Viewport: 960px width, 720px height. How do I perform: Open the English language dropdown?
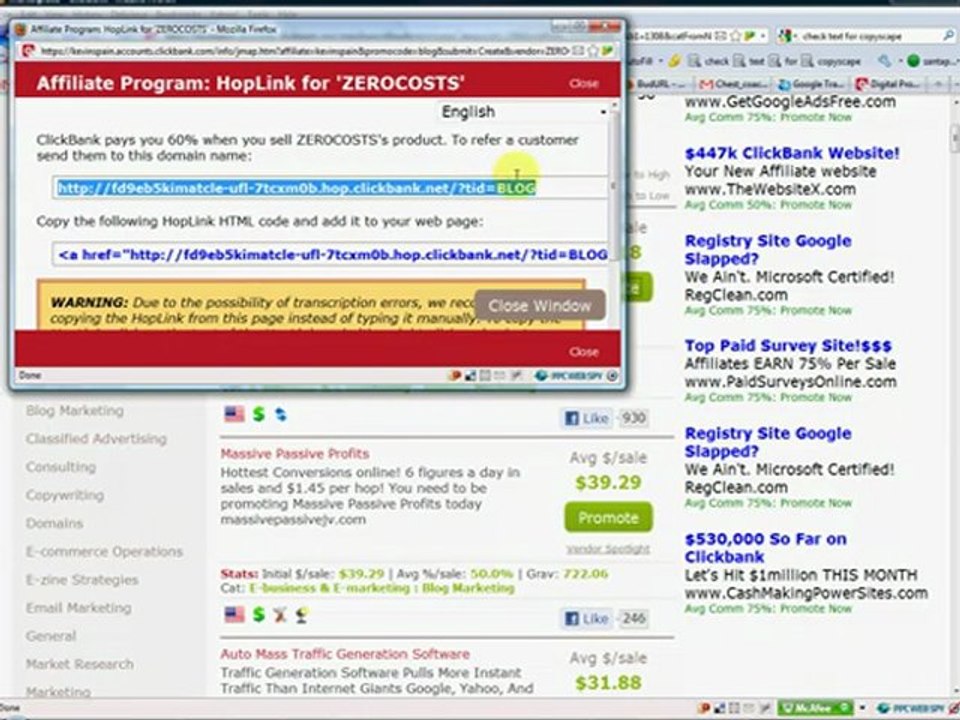523,112
